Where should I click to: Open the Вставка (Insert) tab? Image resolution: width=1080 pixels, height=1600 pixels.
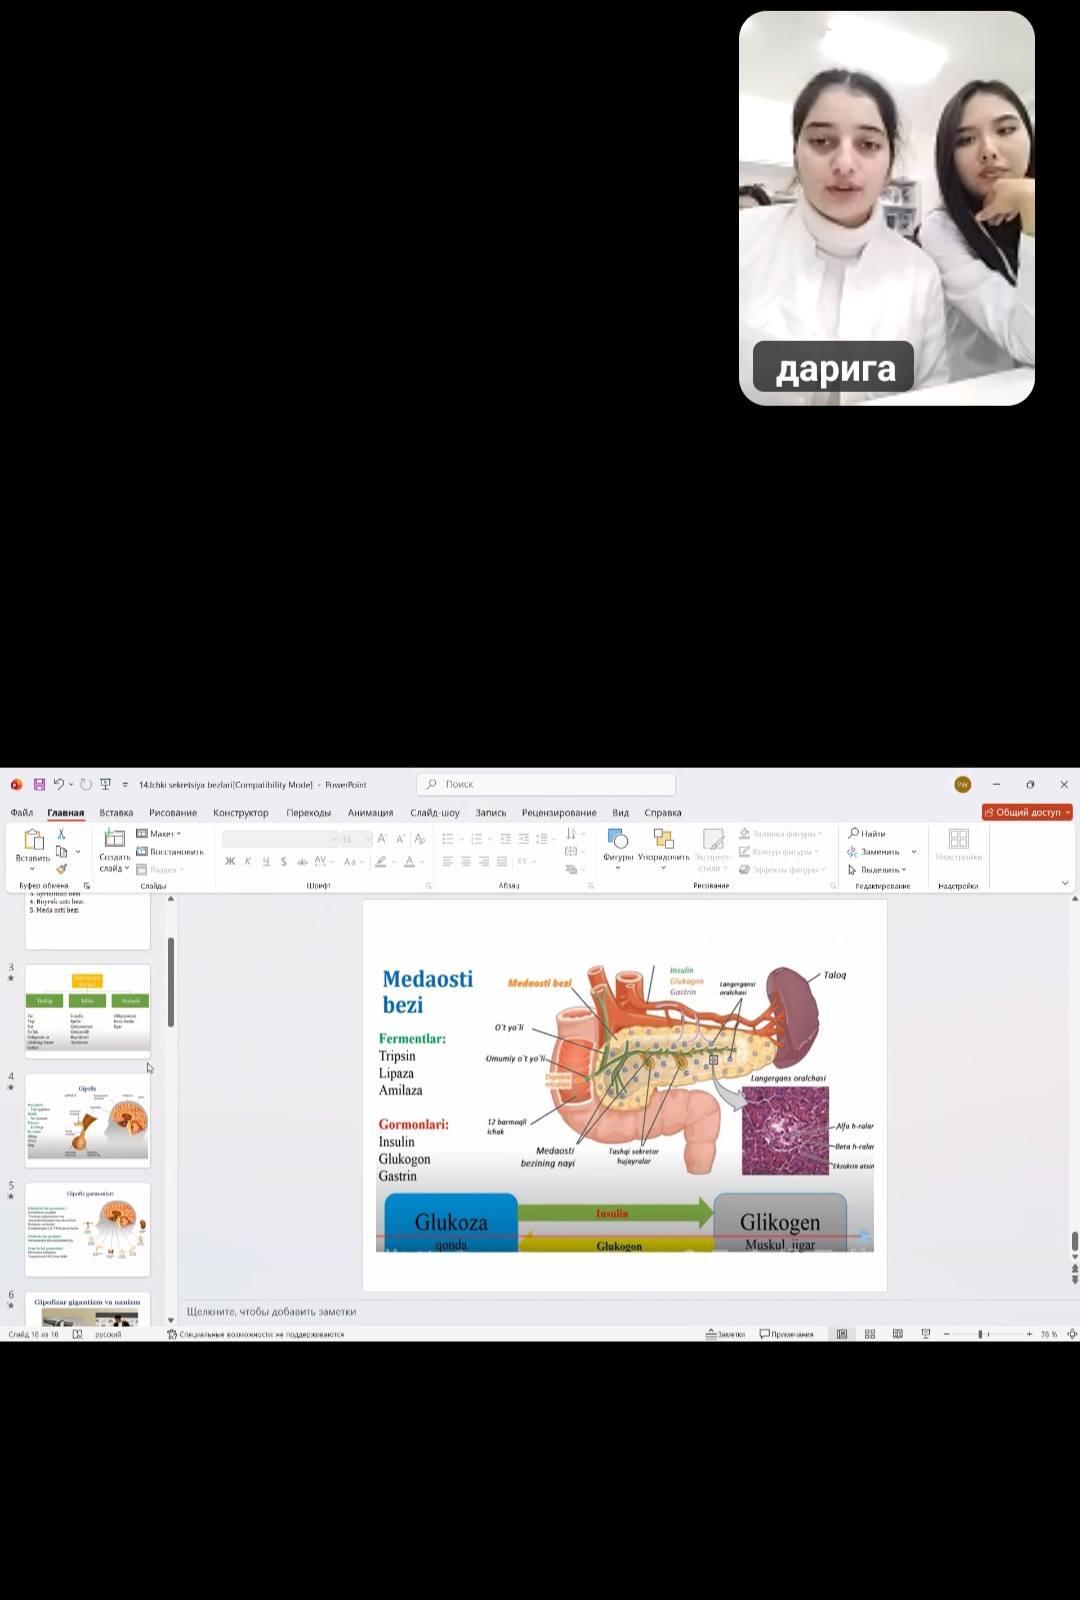click(x=116, y=813)
